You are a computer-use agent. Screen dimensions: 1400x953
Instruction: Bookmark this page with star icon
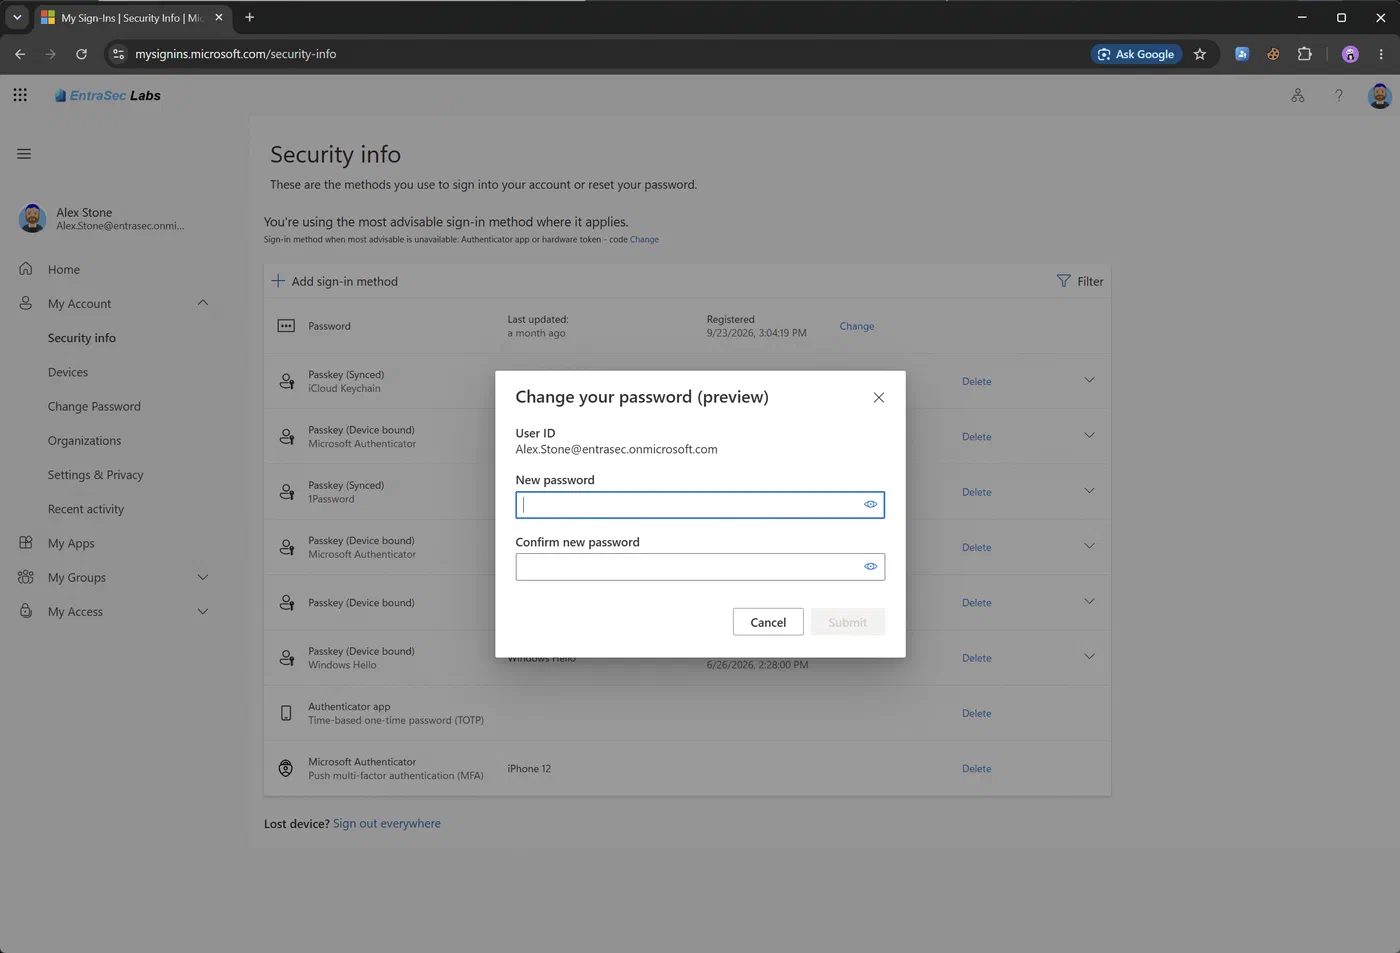coord(1200,54)
